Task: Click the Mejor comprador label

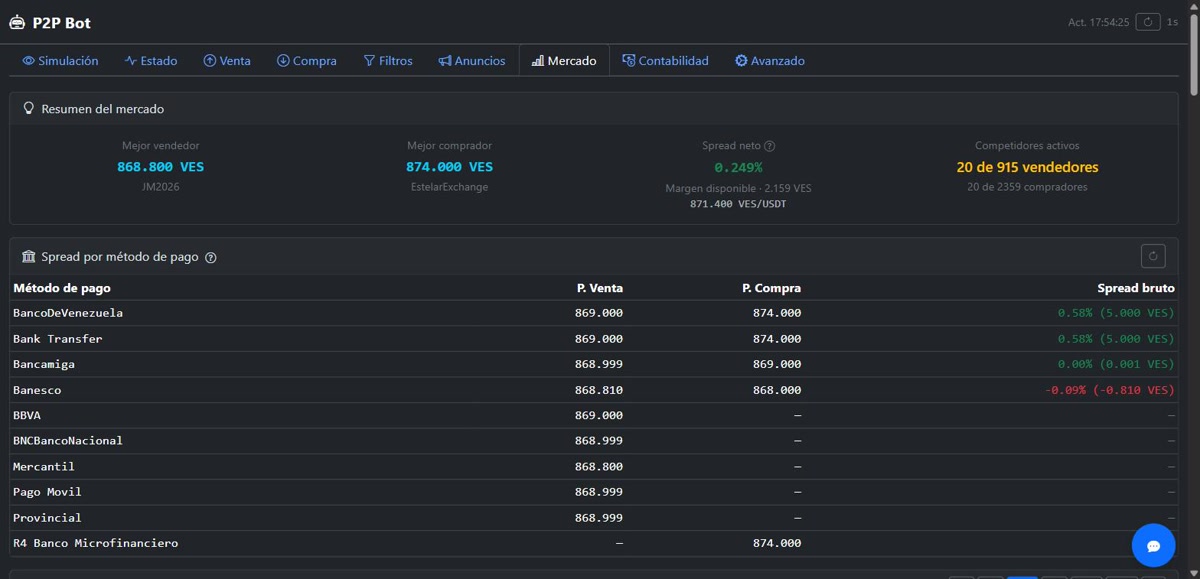Action: (449, 146)
